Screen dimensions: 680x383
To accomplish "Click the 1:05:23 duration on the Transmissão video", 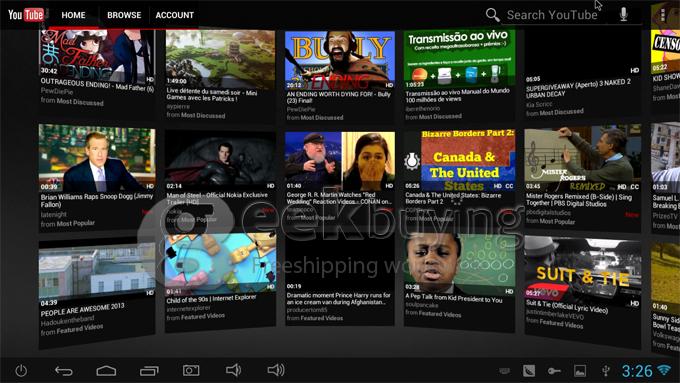I will [415, 84].
